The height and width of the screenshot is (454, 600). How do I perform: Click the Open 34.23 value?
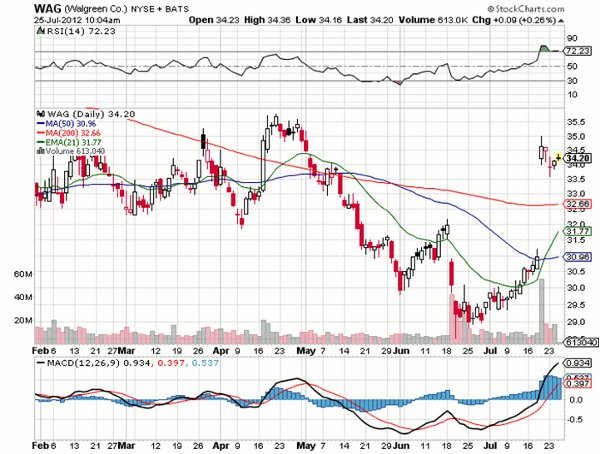click(x=215, y=20)
